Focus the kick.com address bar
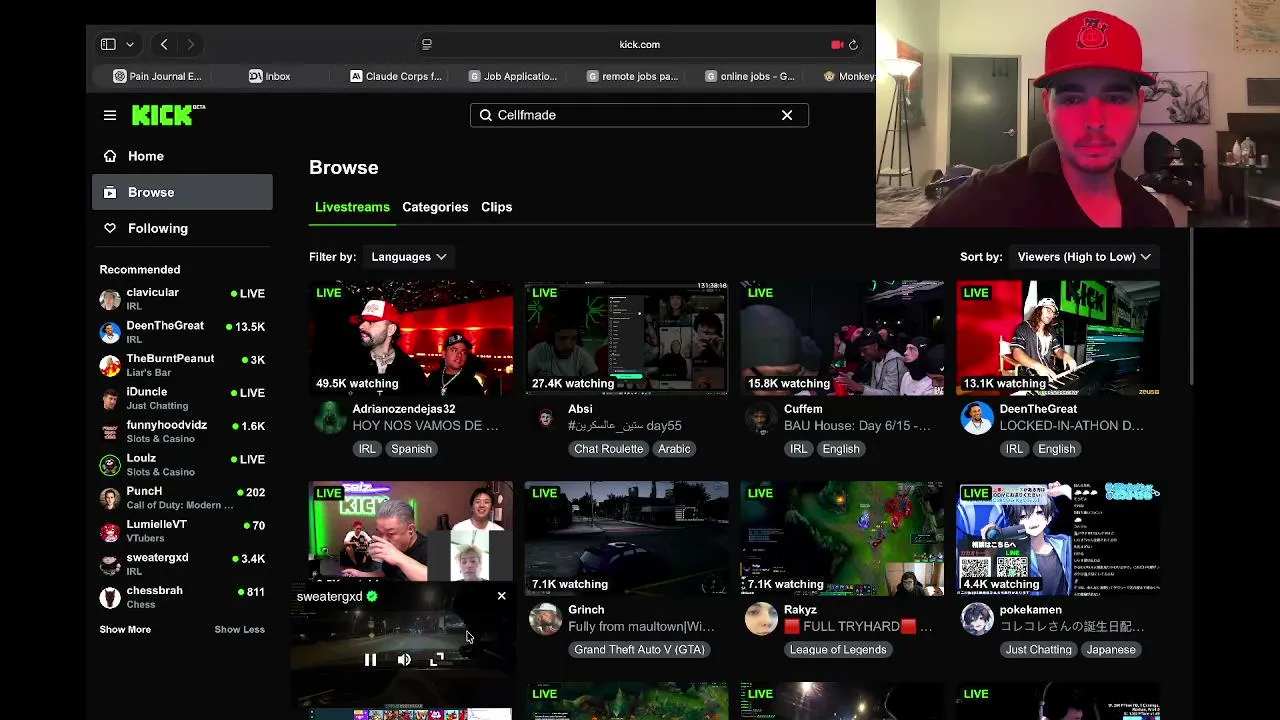 639,44
